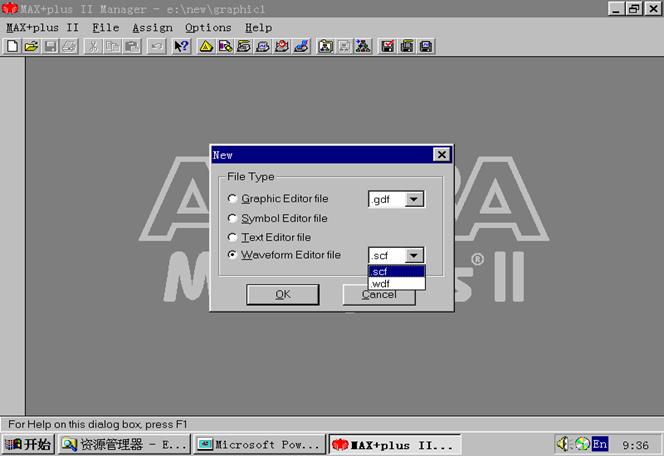The width and height of the screenshot is (664, 456).
Task: Open the Simulator toolbar icon
Action: pos(263,46)
